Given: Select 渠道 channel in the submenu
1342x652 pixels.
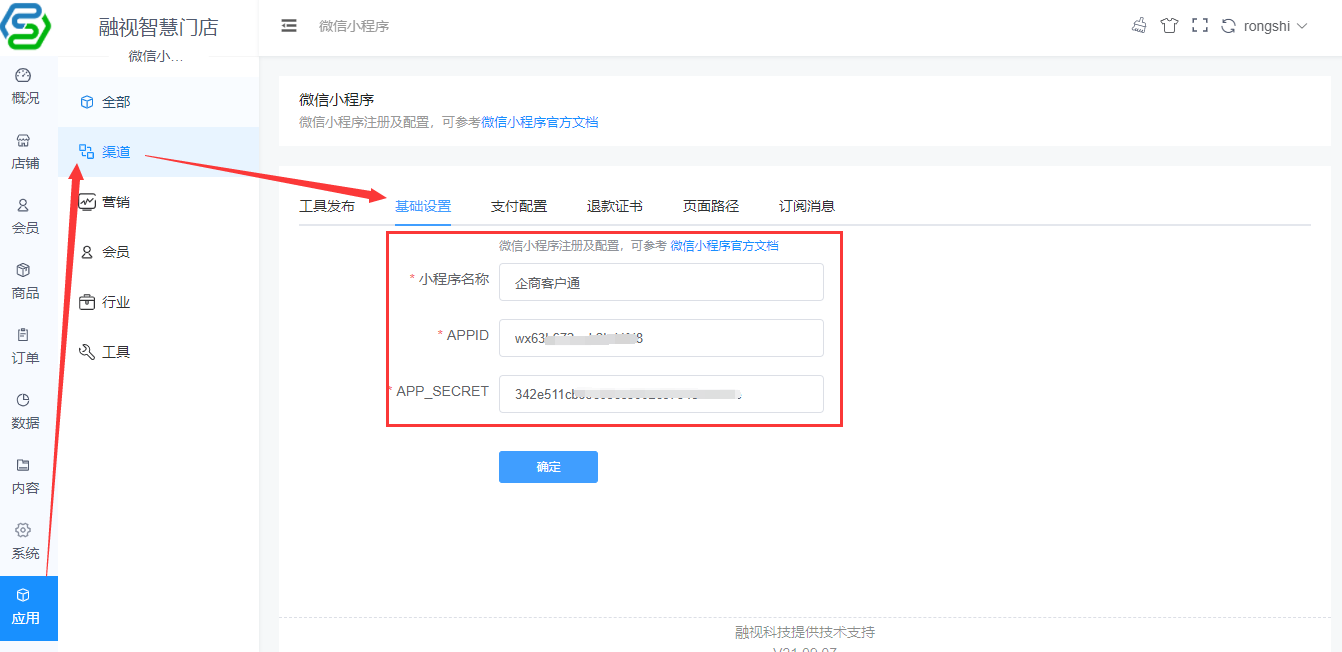Looking at the screenshot, I should (x=158, y=152).
